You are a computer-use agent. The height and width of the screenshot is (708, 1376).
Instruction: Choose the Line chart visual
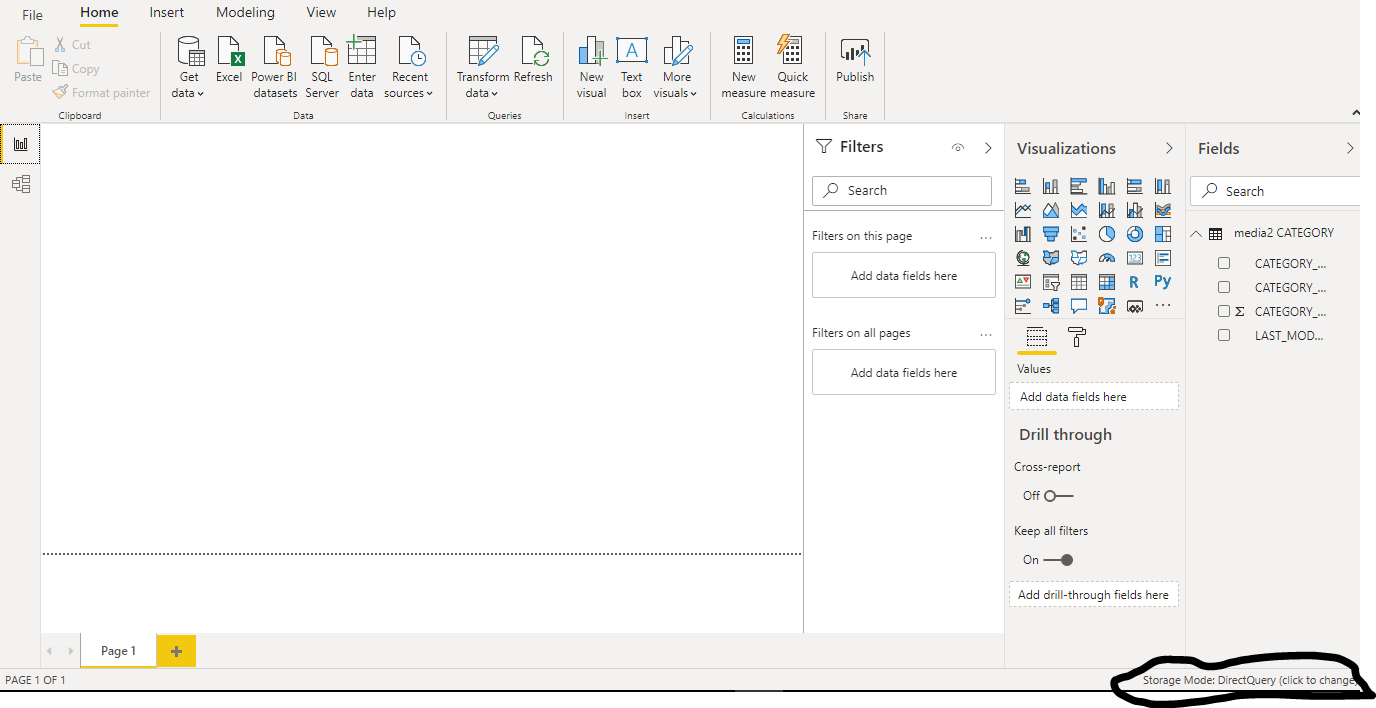[1022, 210]
